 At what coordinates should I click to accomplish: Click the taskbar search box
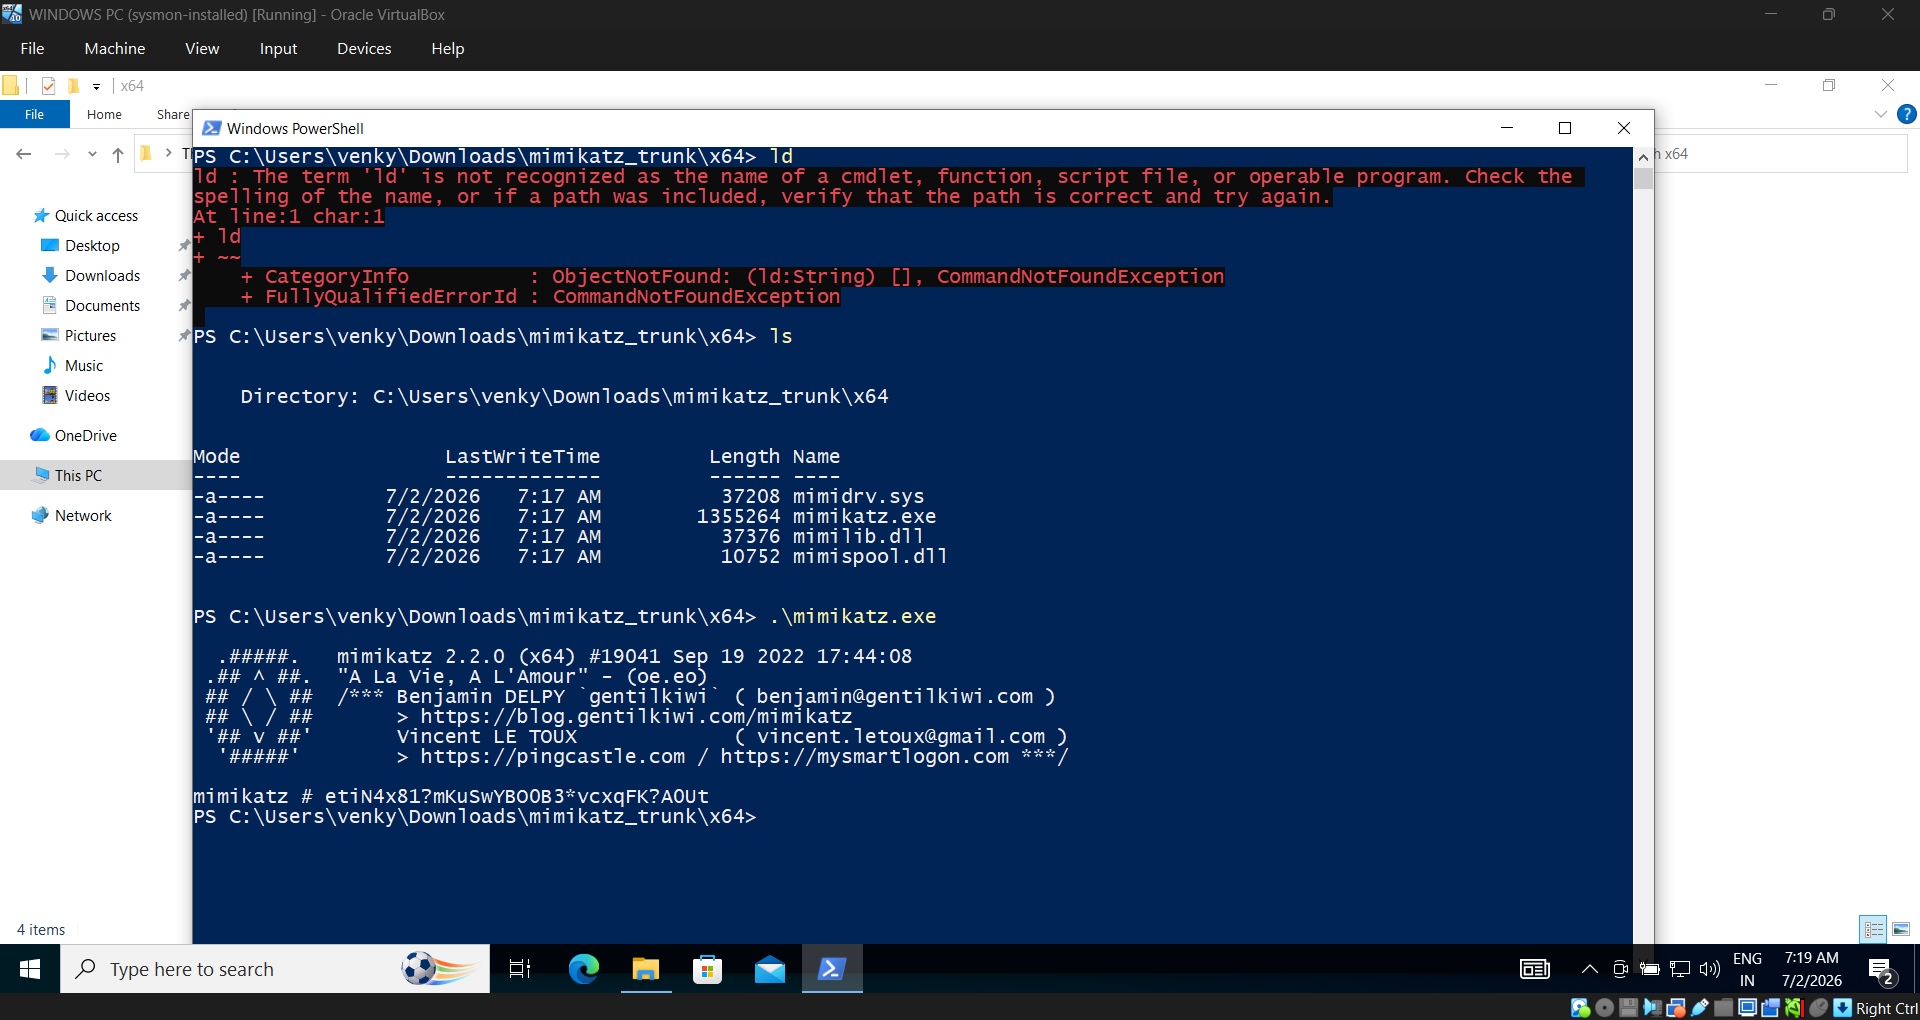click(x=275, y=969)
